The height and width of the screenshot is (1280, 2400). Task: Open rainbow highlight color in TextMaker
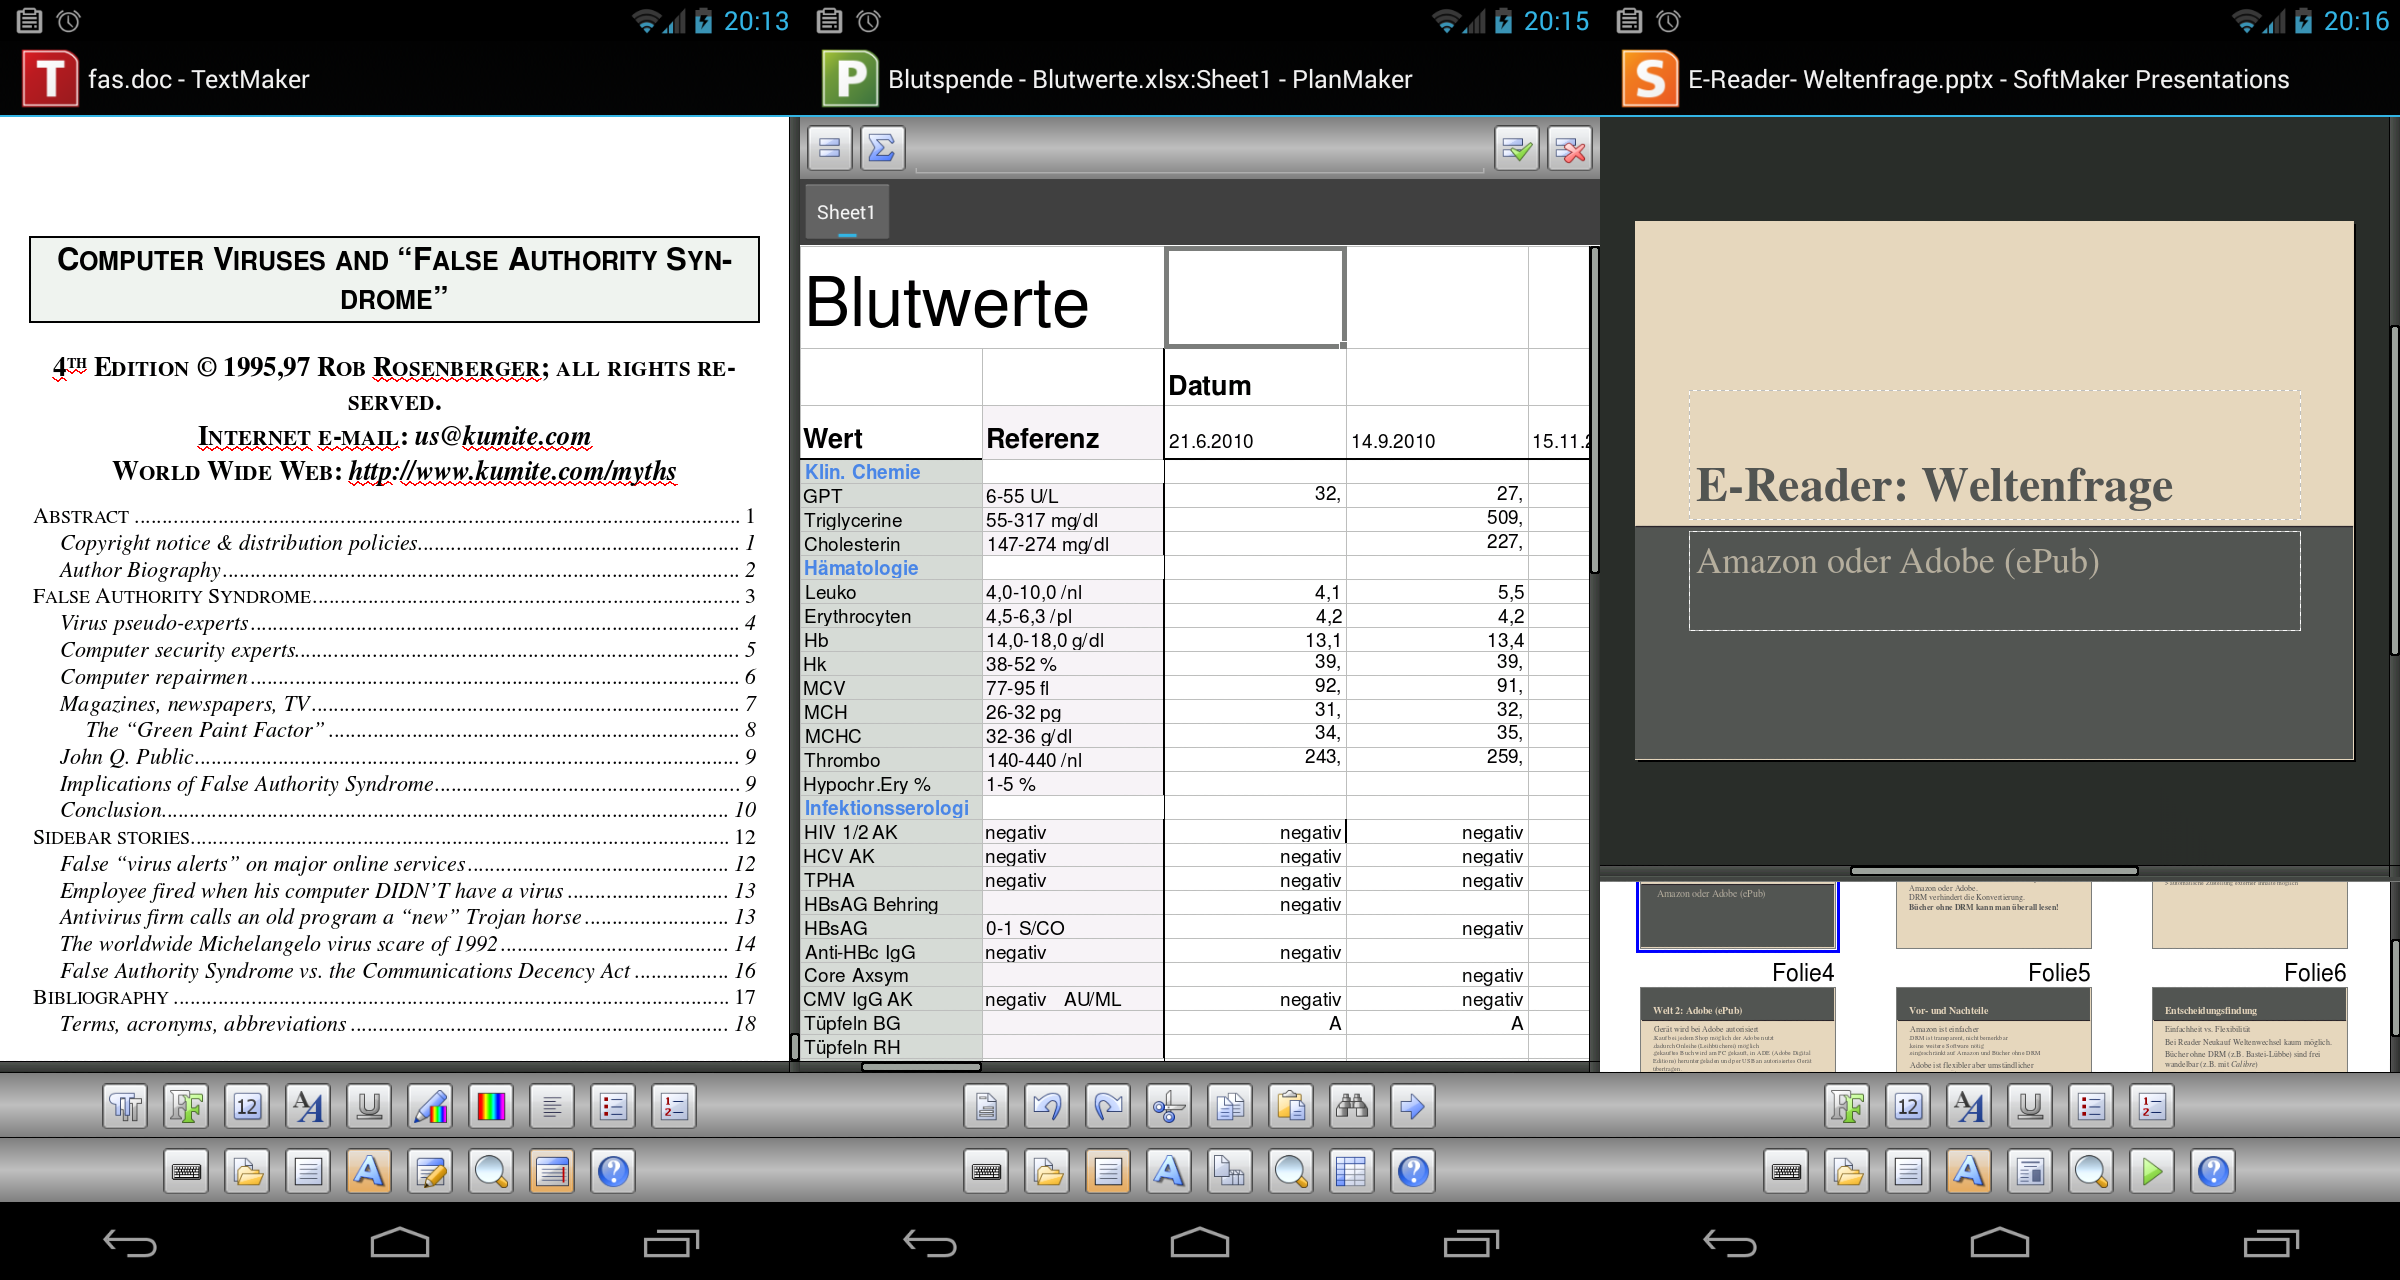pos(491,1106)
